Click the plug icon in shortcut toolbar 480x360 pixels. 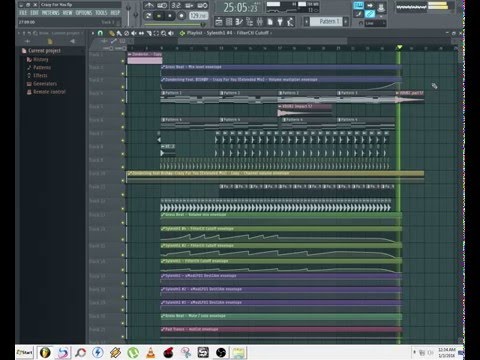pos(280,22)
